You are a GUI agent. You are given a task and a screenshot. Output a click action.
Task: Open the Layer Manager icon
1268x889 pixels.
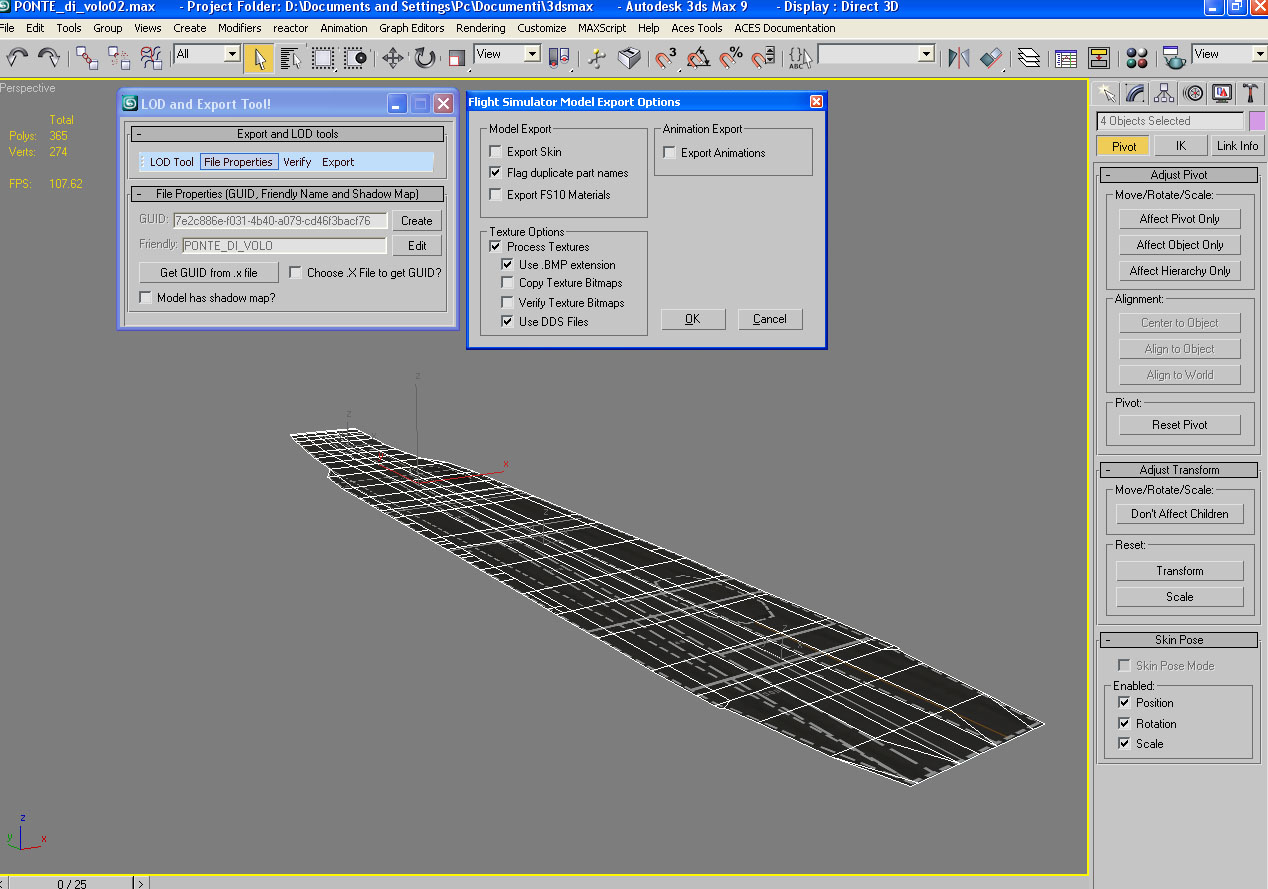[1029, 58]
